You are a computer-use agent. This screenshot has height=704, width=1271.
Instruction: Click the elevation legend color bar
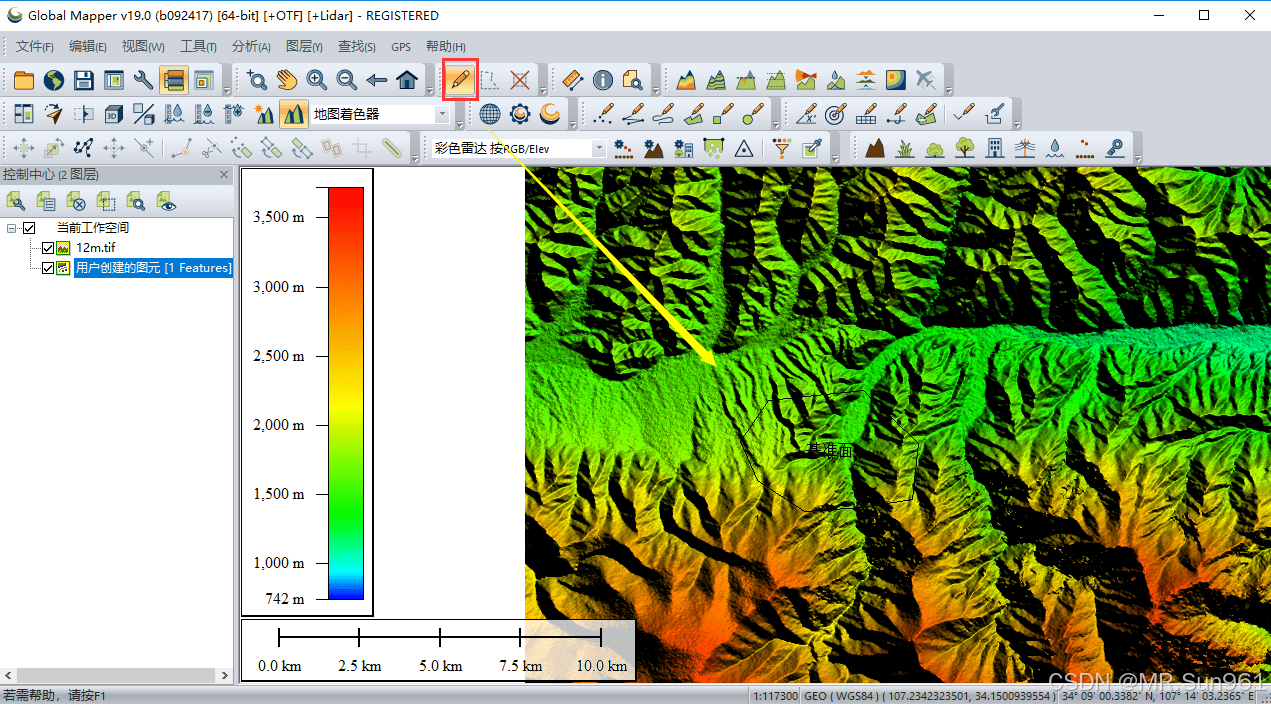[x=346, y=393]
